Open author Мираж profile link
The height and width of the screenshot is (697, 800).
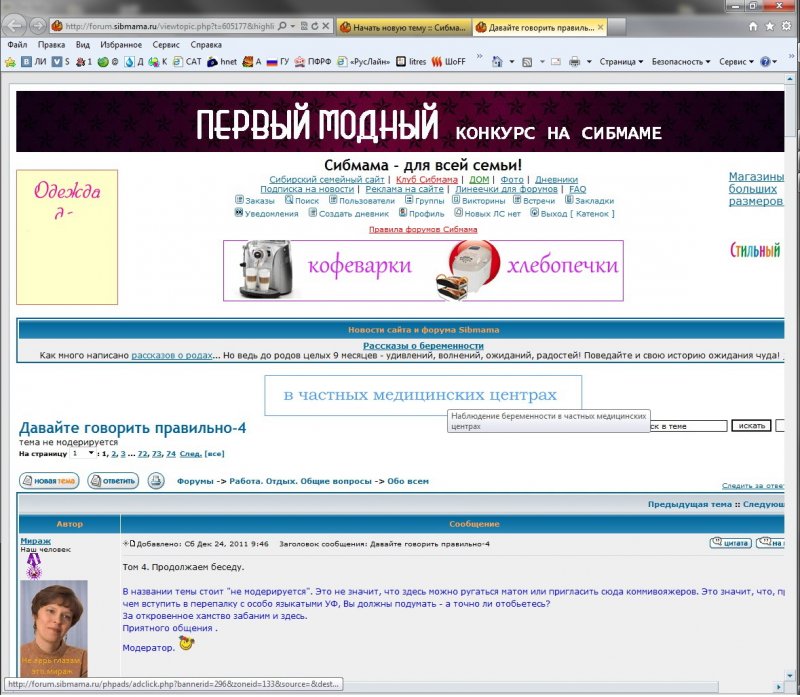(x=35, y=541)
